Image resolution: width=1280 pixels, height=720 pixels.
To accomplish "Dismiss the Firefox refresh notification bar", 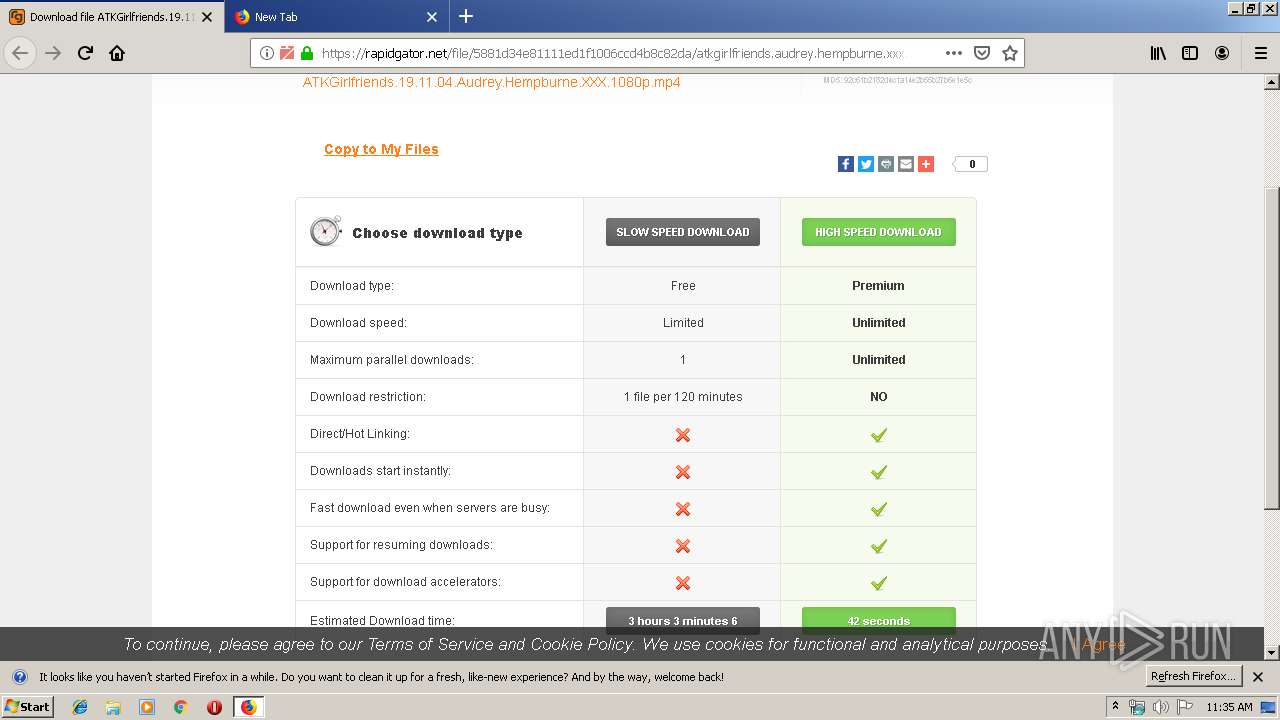I will (1258, 677).
